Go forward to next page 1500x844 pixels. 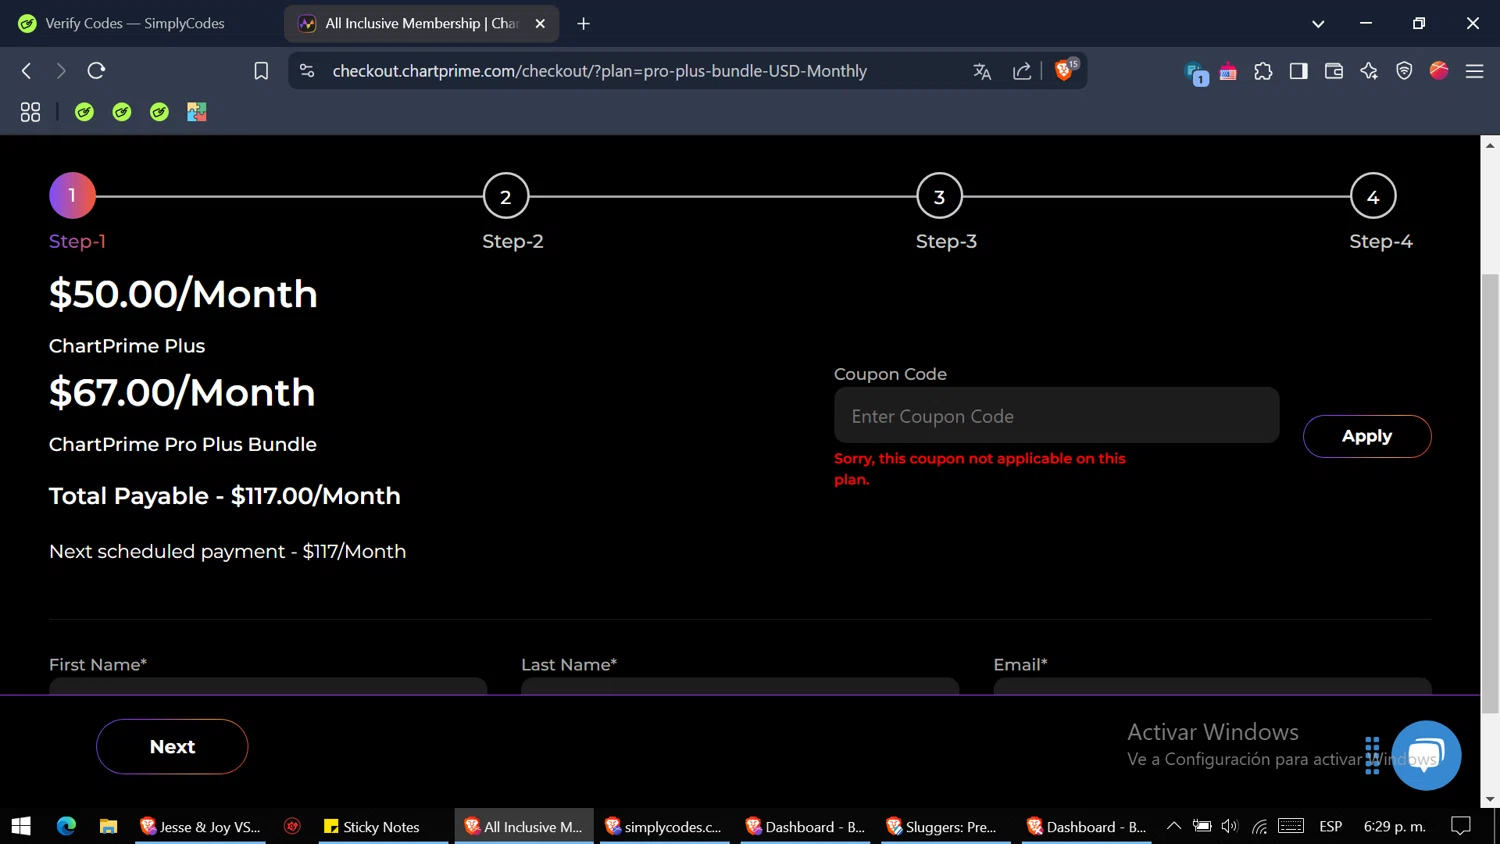[x=61, y=71]
